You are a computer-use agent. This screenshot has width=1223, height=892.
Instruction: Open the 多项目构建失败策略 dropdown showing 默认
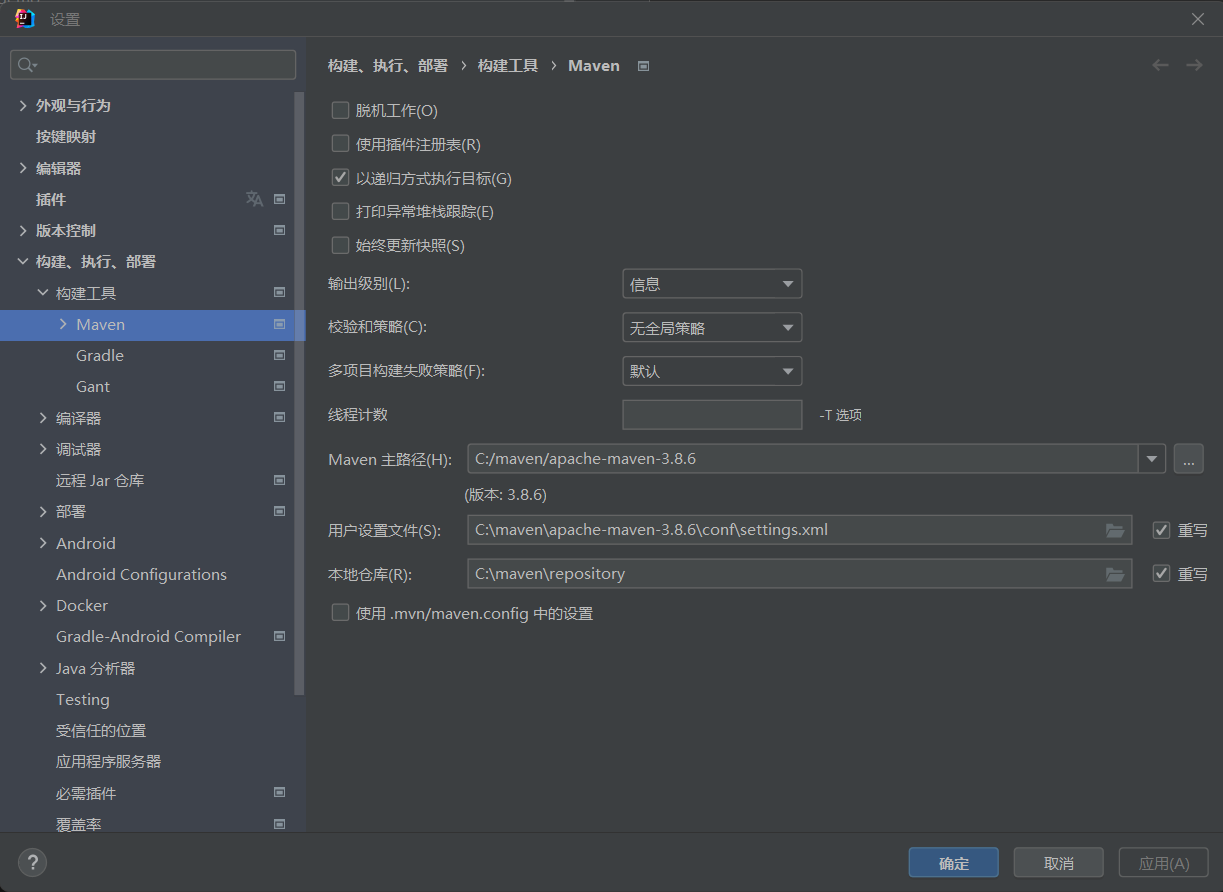click(712, 371)
